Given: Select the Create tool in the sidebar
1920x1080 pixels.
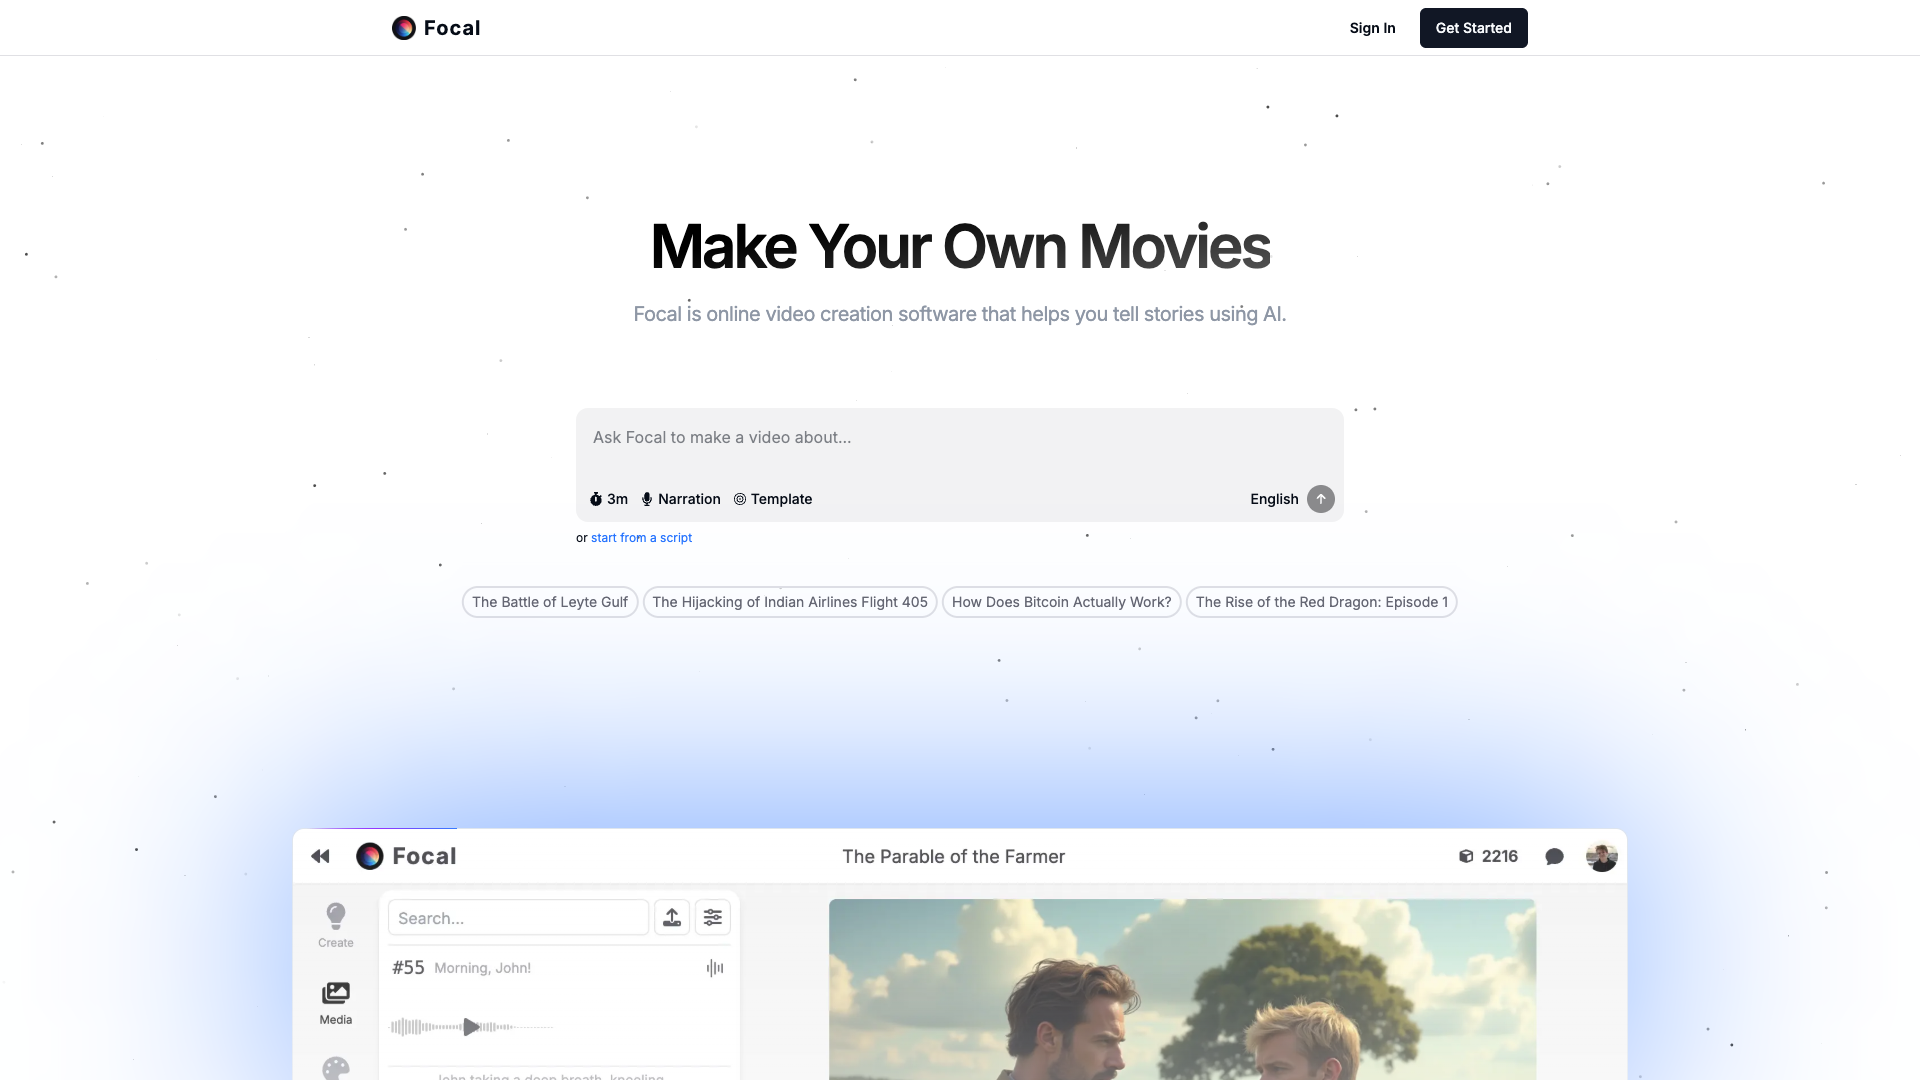Looking at the screenshot, I should 335,921.
